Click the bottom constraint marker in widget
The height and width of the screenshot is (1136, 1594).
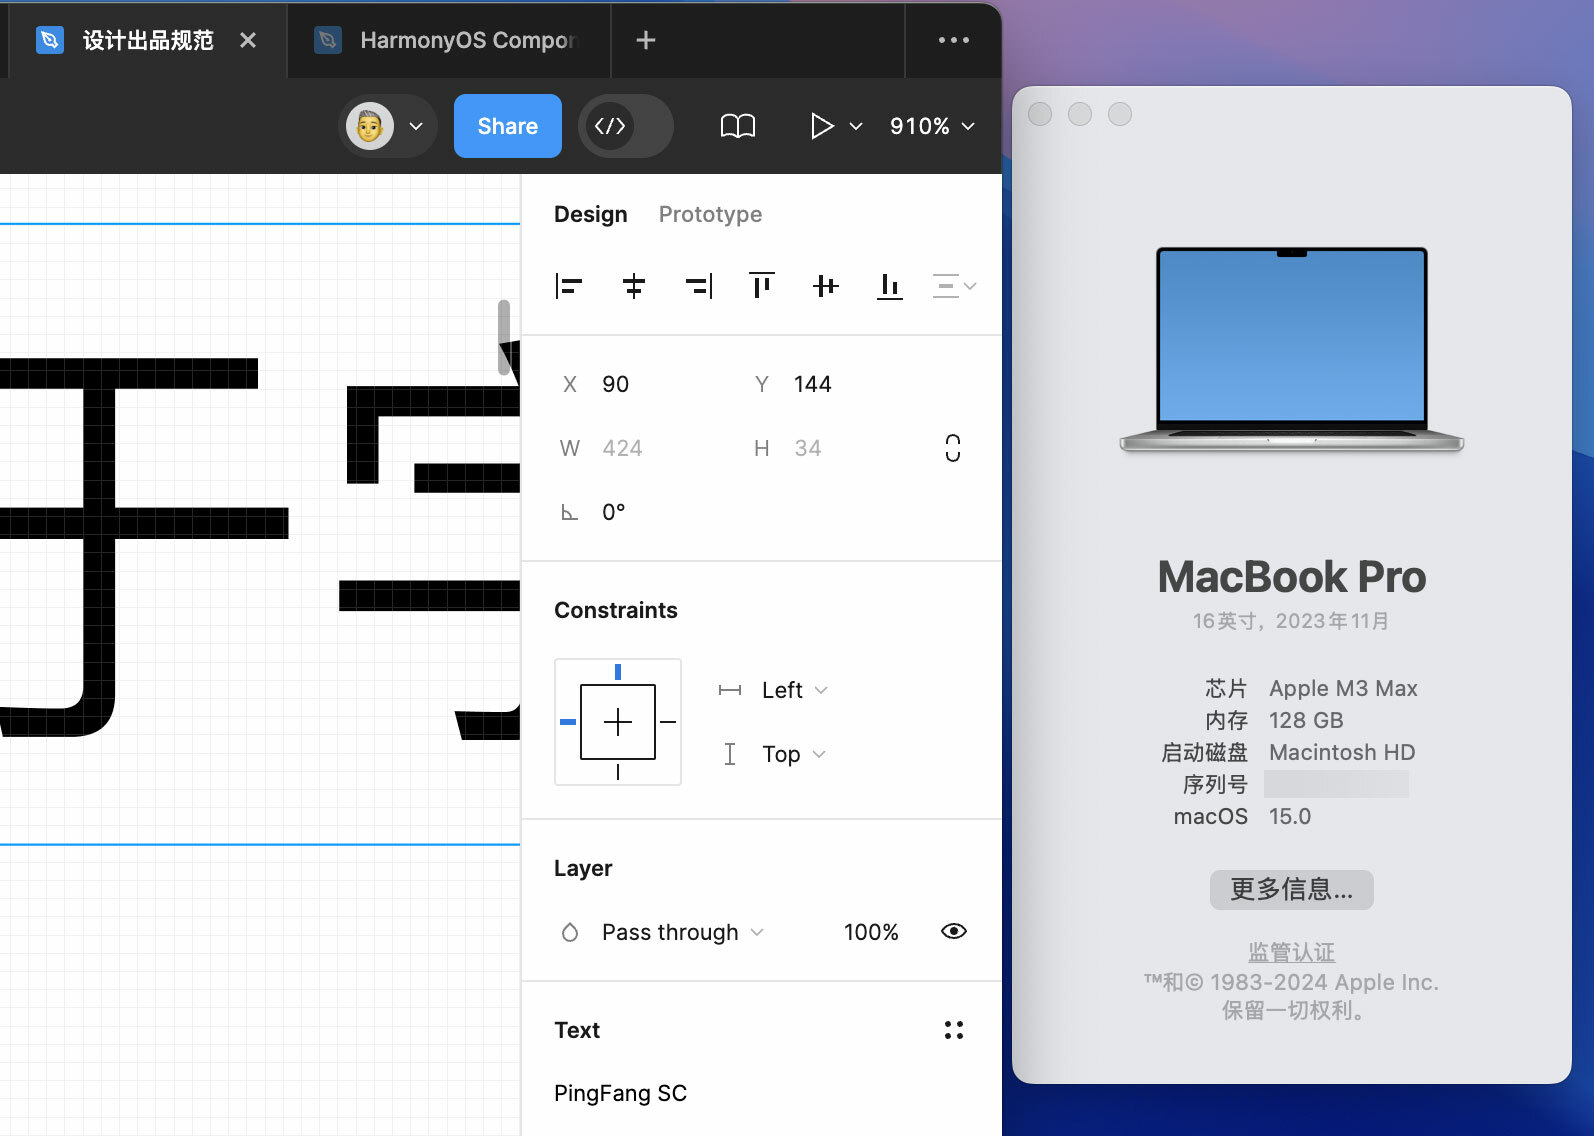pyautogui.click(x=618, y=772)
